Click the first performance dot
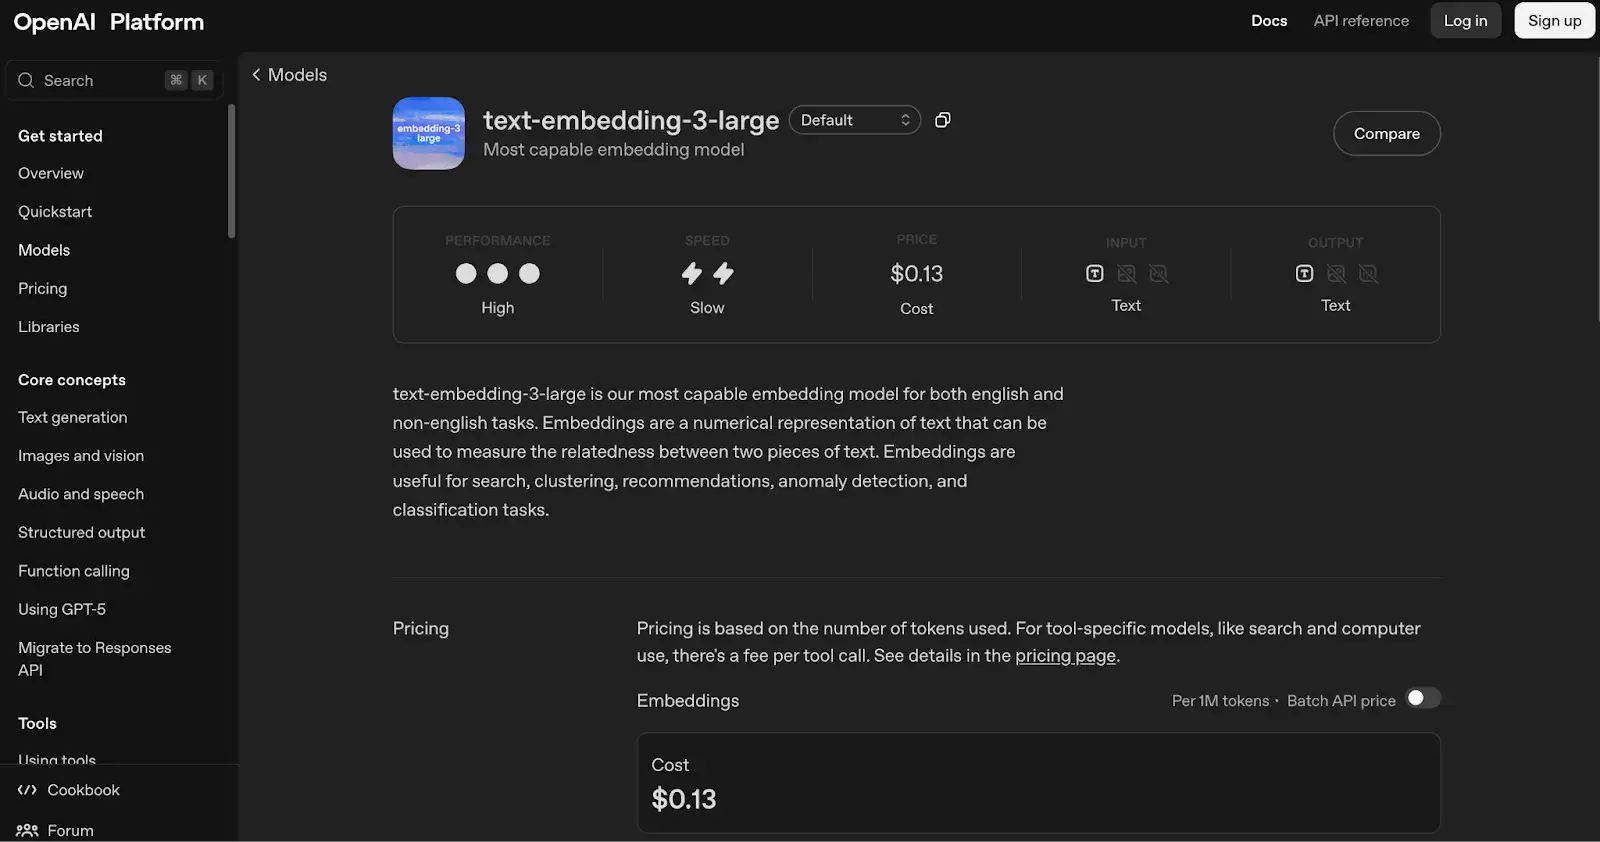The image size is (1600, 842). click(x=466, y=274)
